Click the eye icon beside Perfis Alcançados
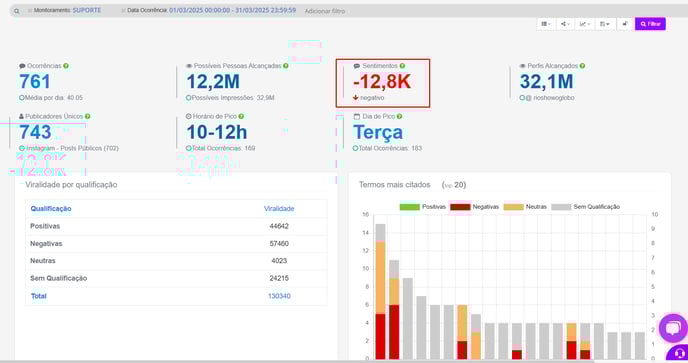 coord(523,66)
